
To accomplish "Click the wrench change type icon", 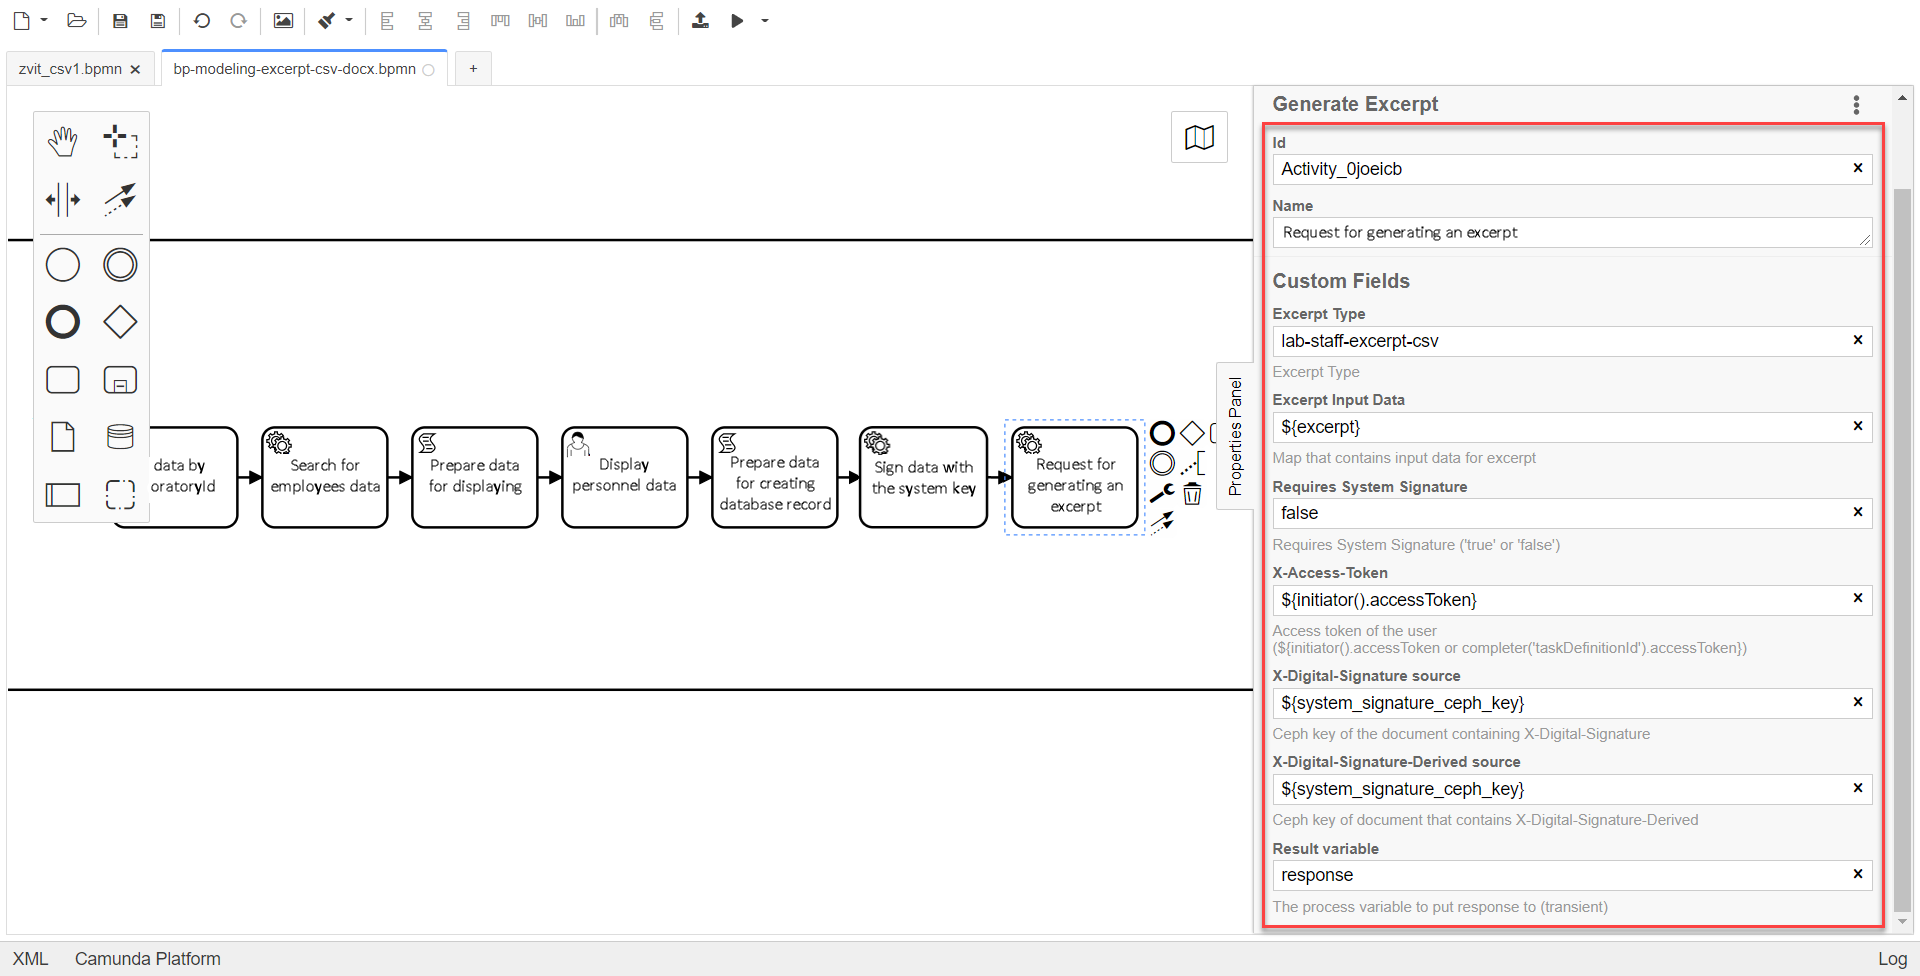I will (1162, 493).
